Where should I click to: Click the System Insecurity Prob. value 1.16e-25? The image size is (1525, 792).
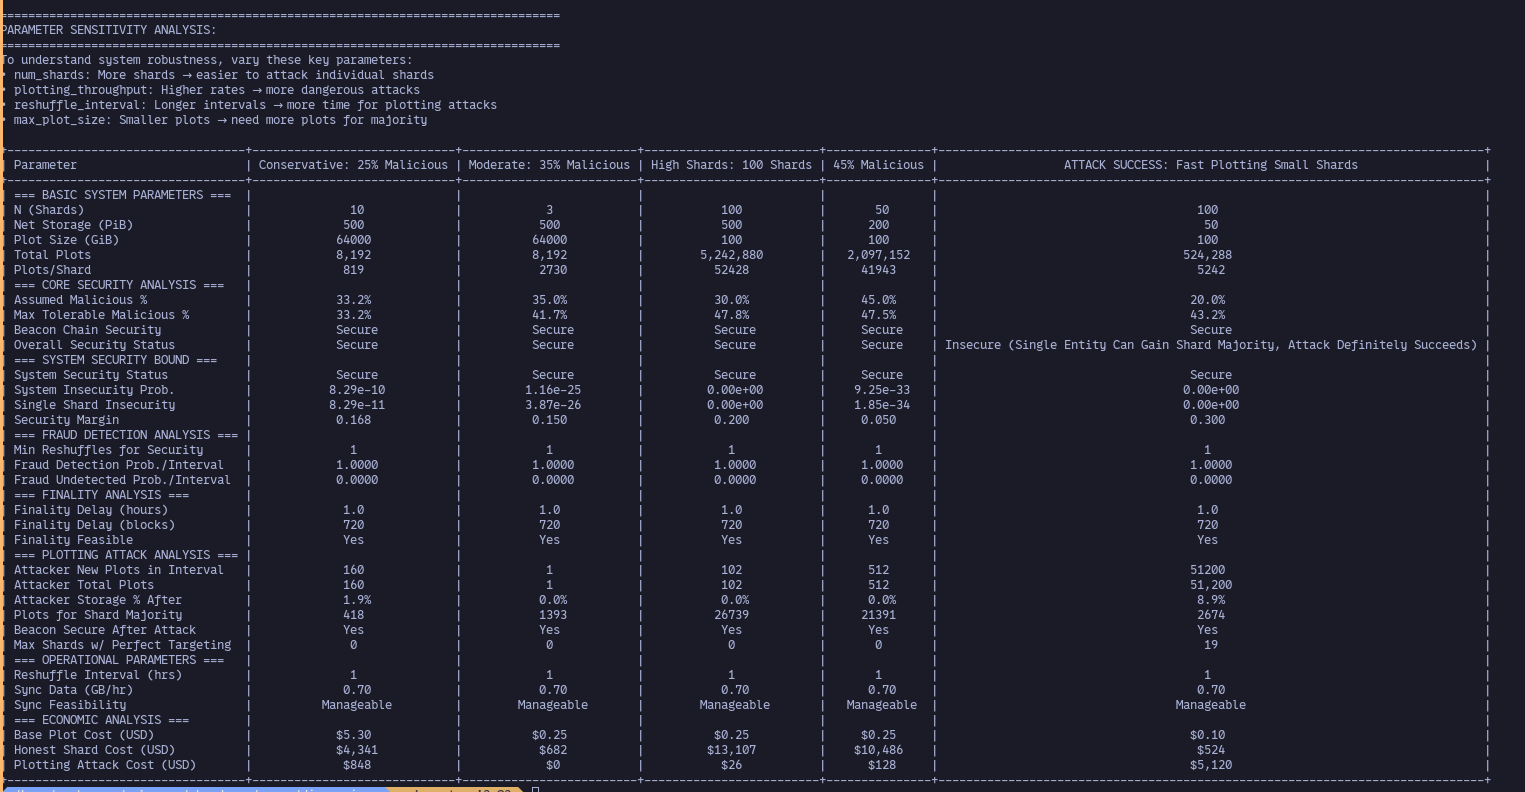click(553, 390)
